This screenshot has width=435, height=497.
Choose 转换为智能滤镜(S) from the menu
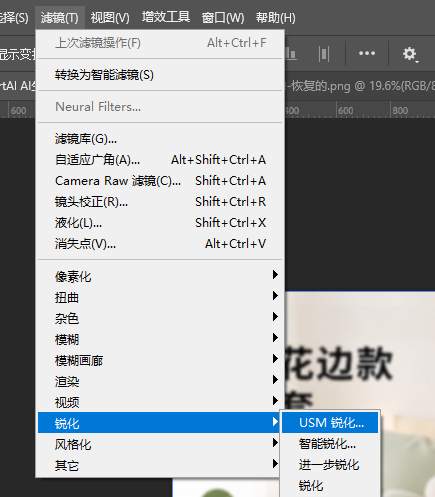pyautogui.click(x=160, y=75)
